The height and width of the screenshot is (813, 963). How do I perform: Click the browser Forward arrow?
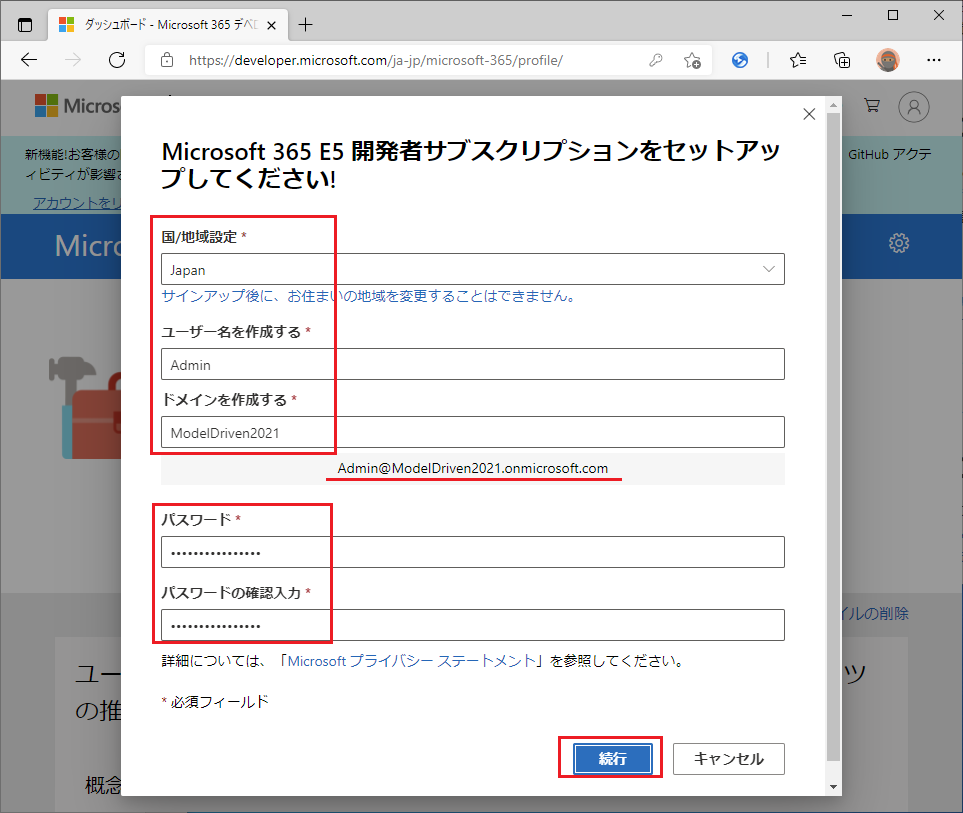[x=73, y=60]
